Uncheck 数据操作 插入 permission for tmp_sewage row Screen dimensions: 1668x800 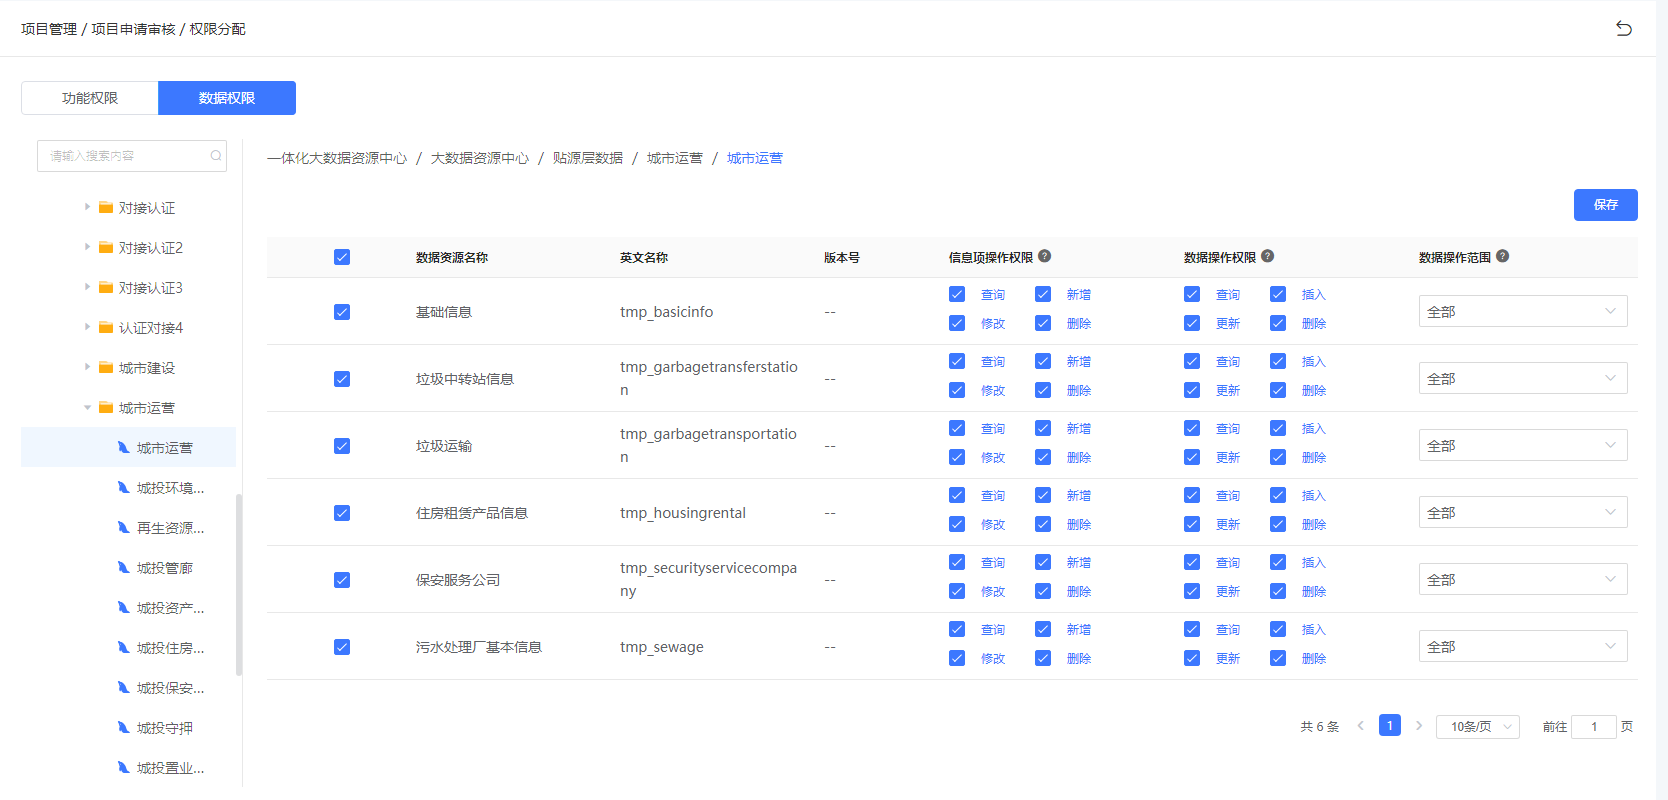(x=1278, y=629)
